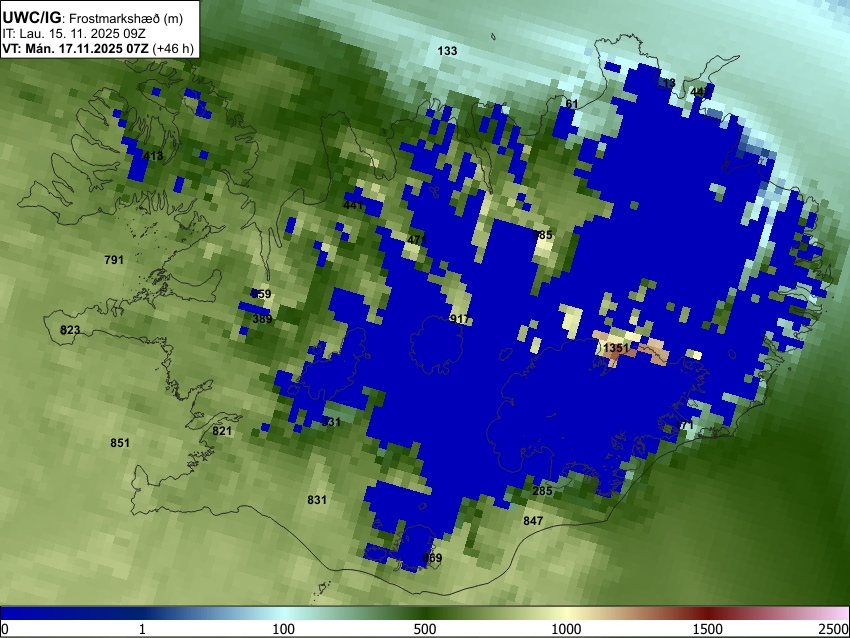Click the 791 value label on the map
Screen dimensions: 850x638
114,260
